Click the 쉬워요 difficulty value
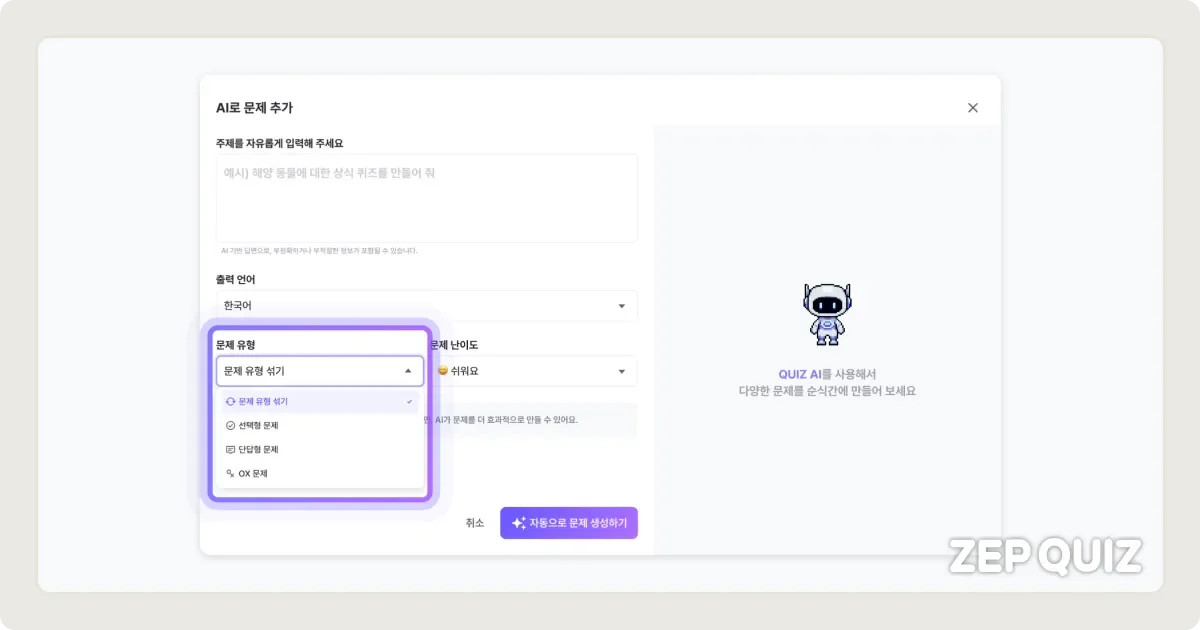The image size is (1200, 630). [465, 371]
